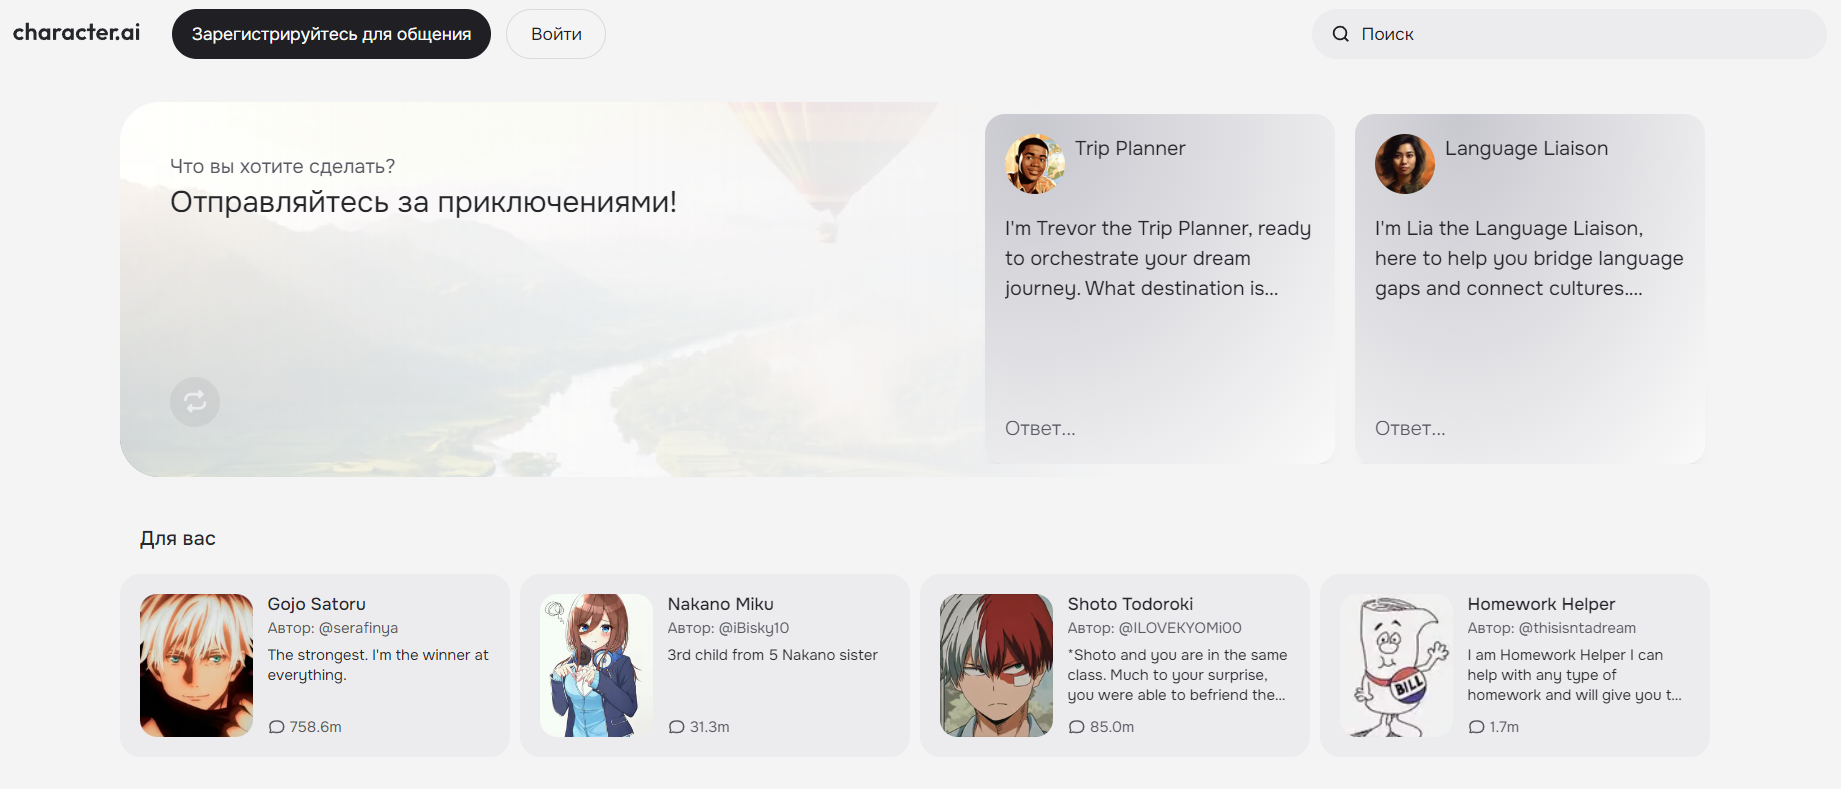The width and height of the screenshot is (1841, 789).
Task: Click the character.ai logo
Action: [x=76, y=33]
